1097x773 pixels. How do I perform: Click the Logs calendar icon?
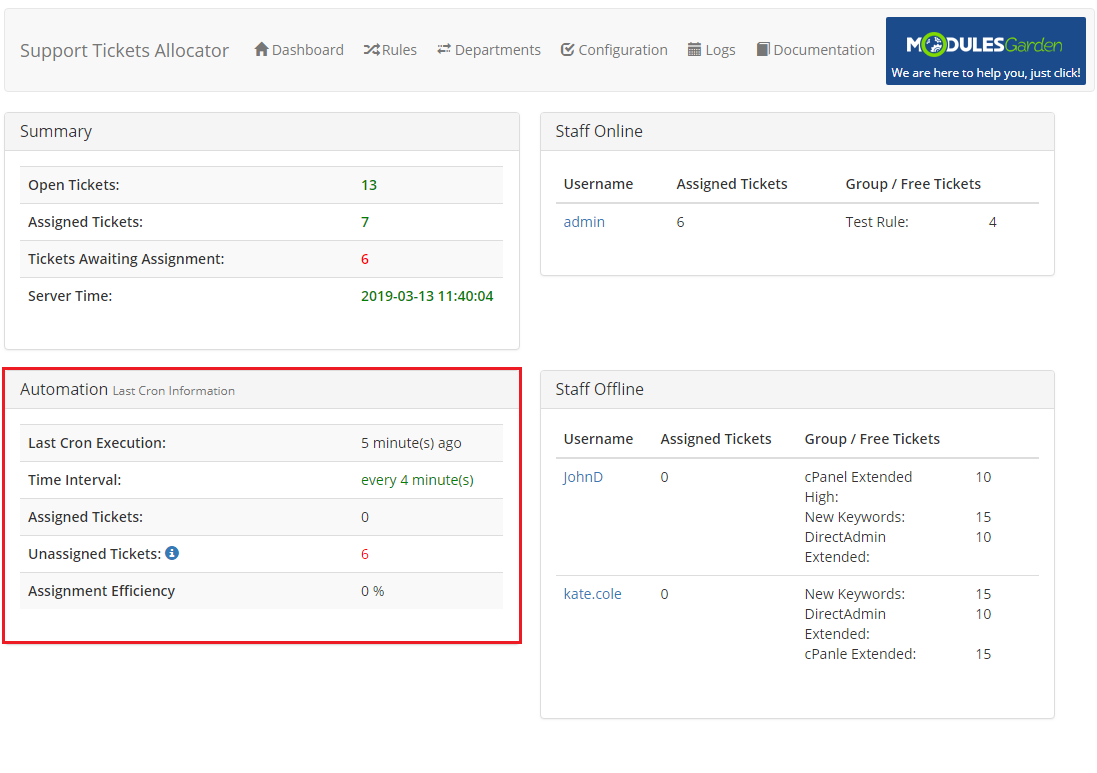pyautogui.click(x=694, y=50)
